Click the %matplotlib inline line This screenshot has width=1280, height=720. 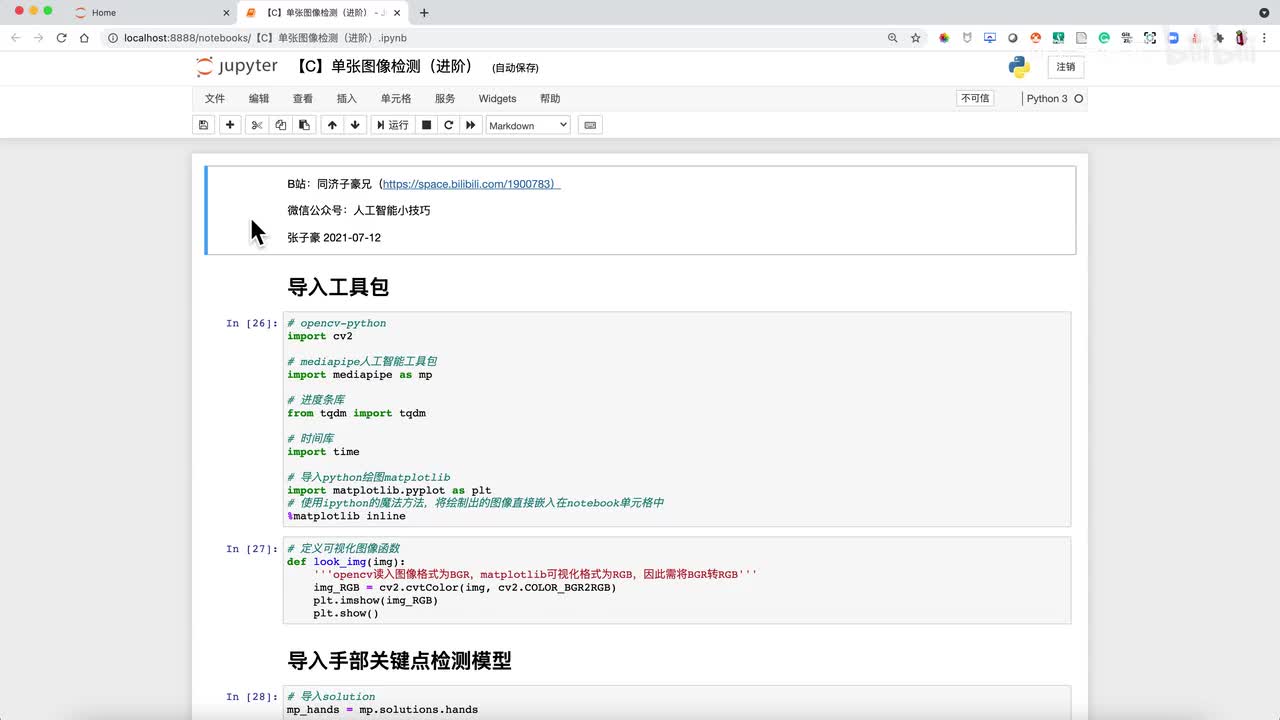coord(347,516)
